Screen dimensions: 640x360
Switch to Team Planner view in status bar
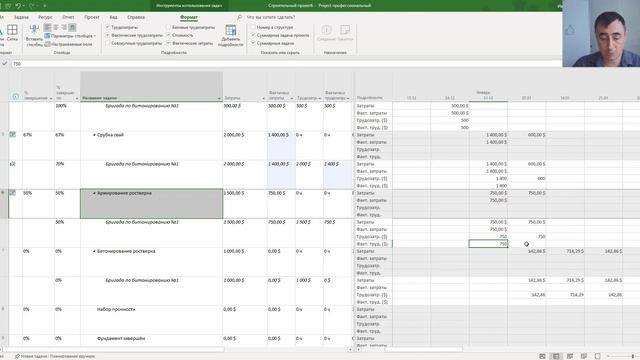[570, 356]
